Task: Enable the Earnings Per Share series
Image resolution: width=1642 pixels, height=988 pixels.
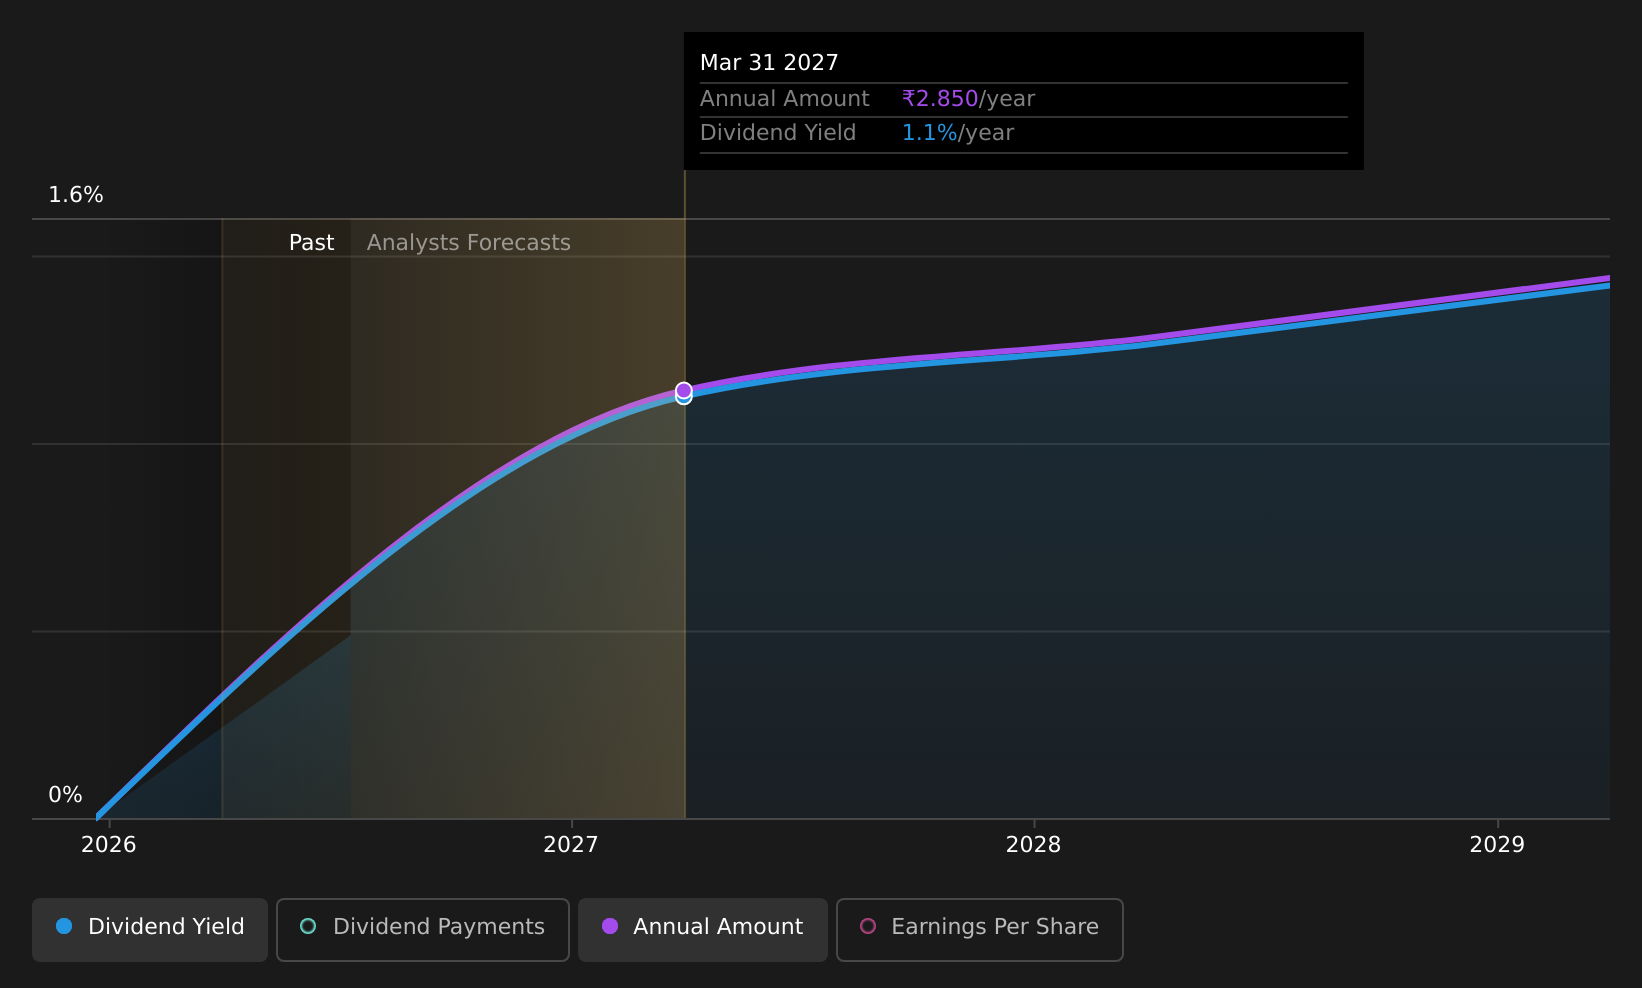Action: tap(979, 929)
